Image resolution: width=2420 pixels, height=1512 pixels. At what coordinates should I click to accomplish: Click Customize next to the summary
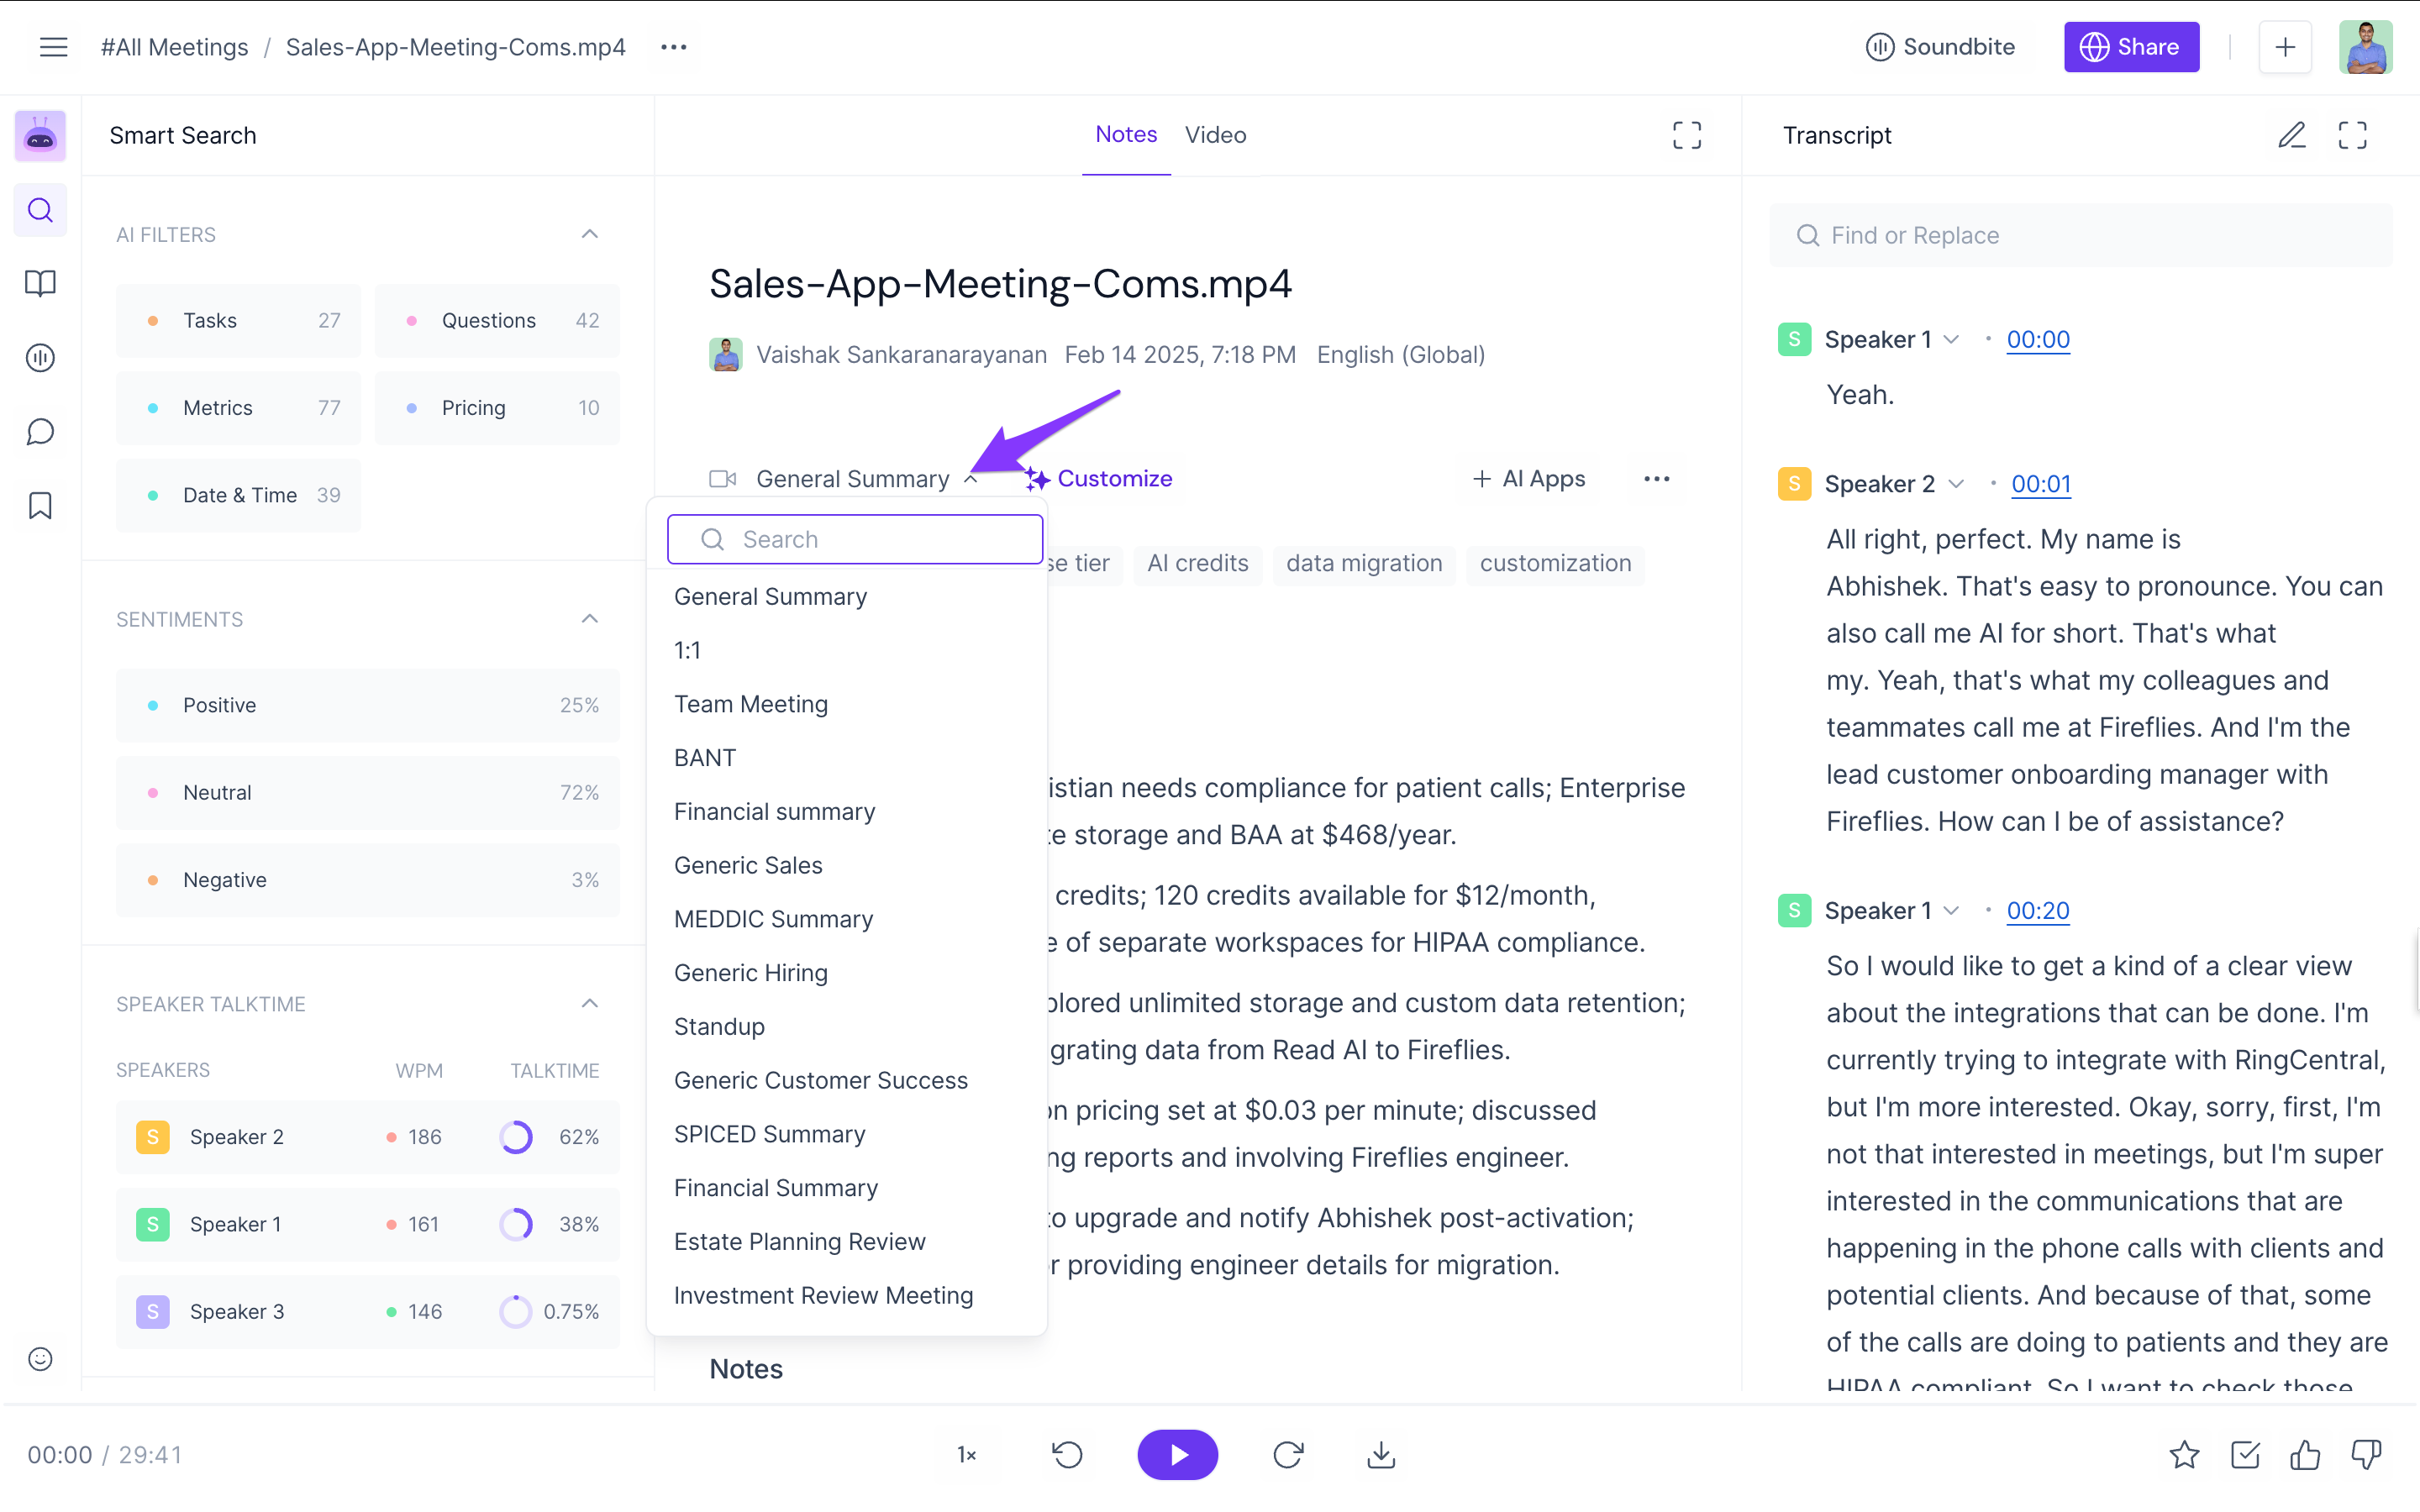(1098, 479)
